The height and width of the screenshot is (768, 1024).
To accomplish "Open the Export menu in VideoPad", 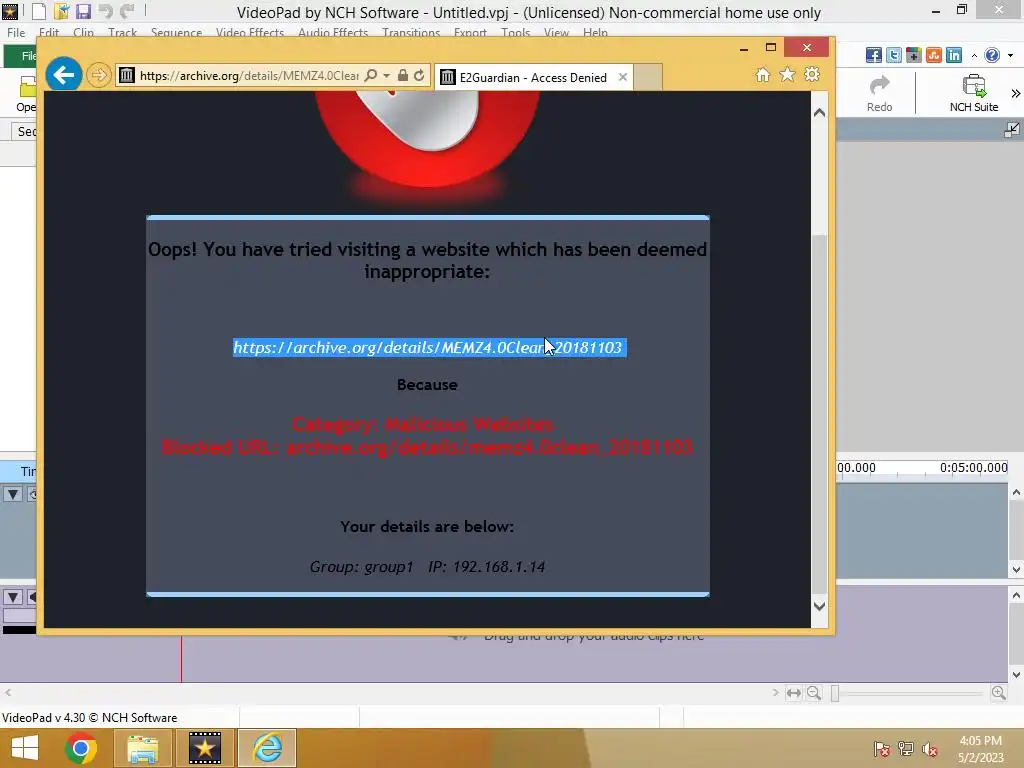I will (x=470, y=33).
